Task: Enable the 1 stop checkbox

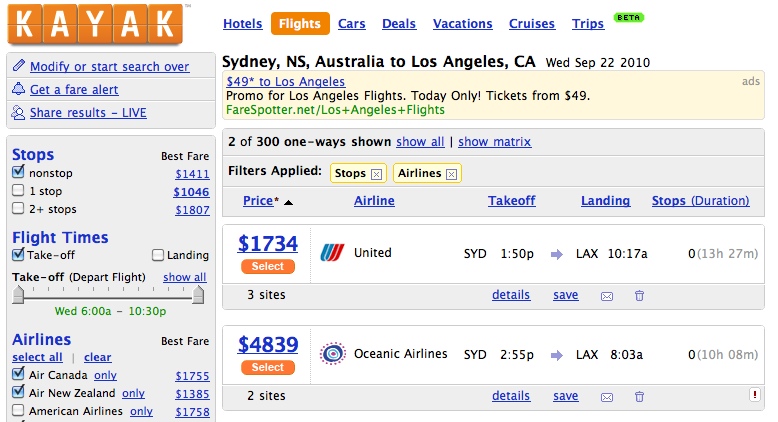Action: [18, 190]
